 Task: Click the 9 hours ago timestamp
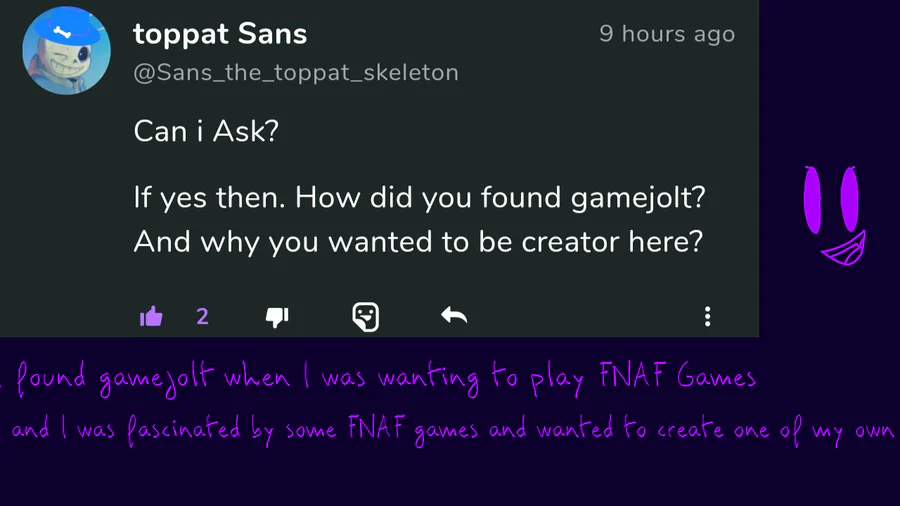click(x=667, y=34)
